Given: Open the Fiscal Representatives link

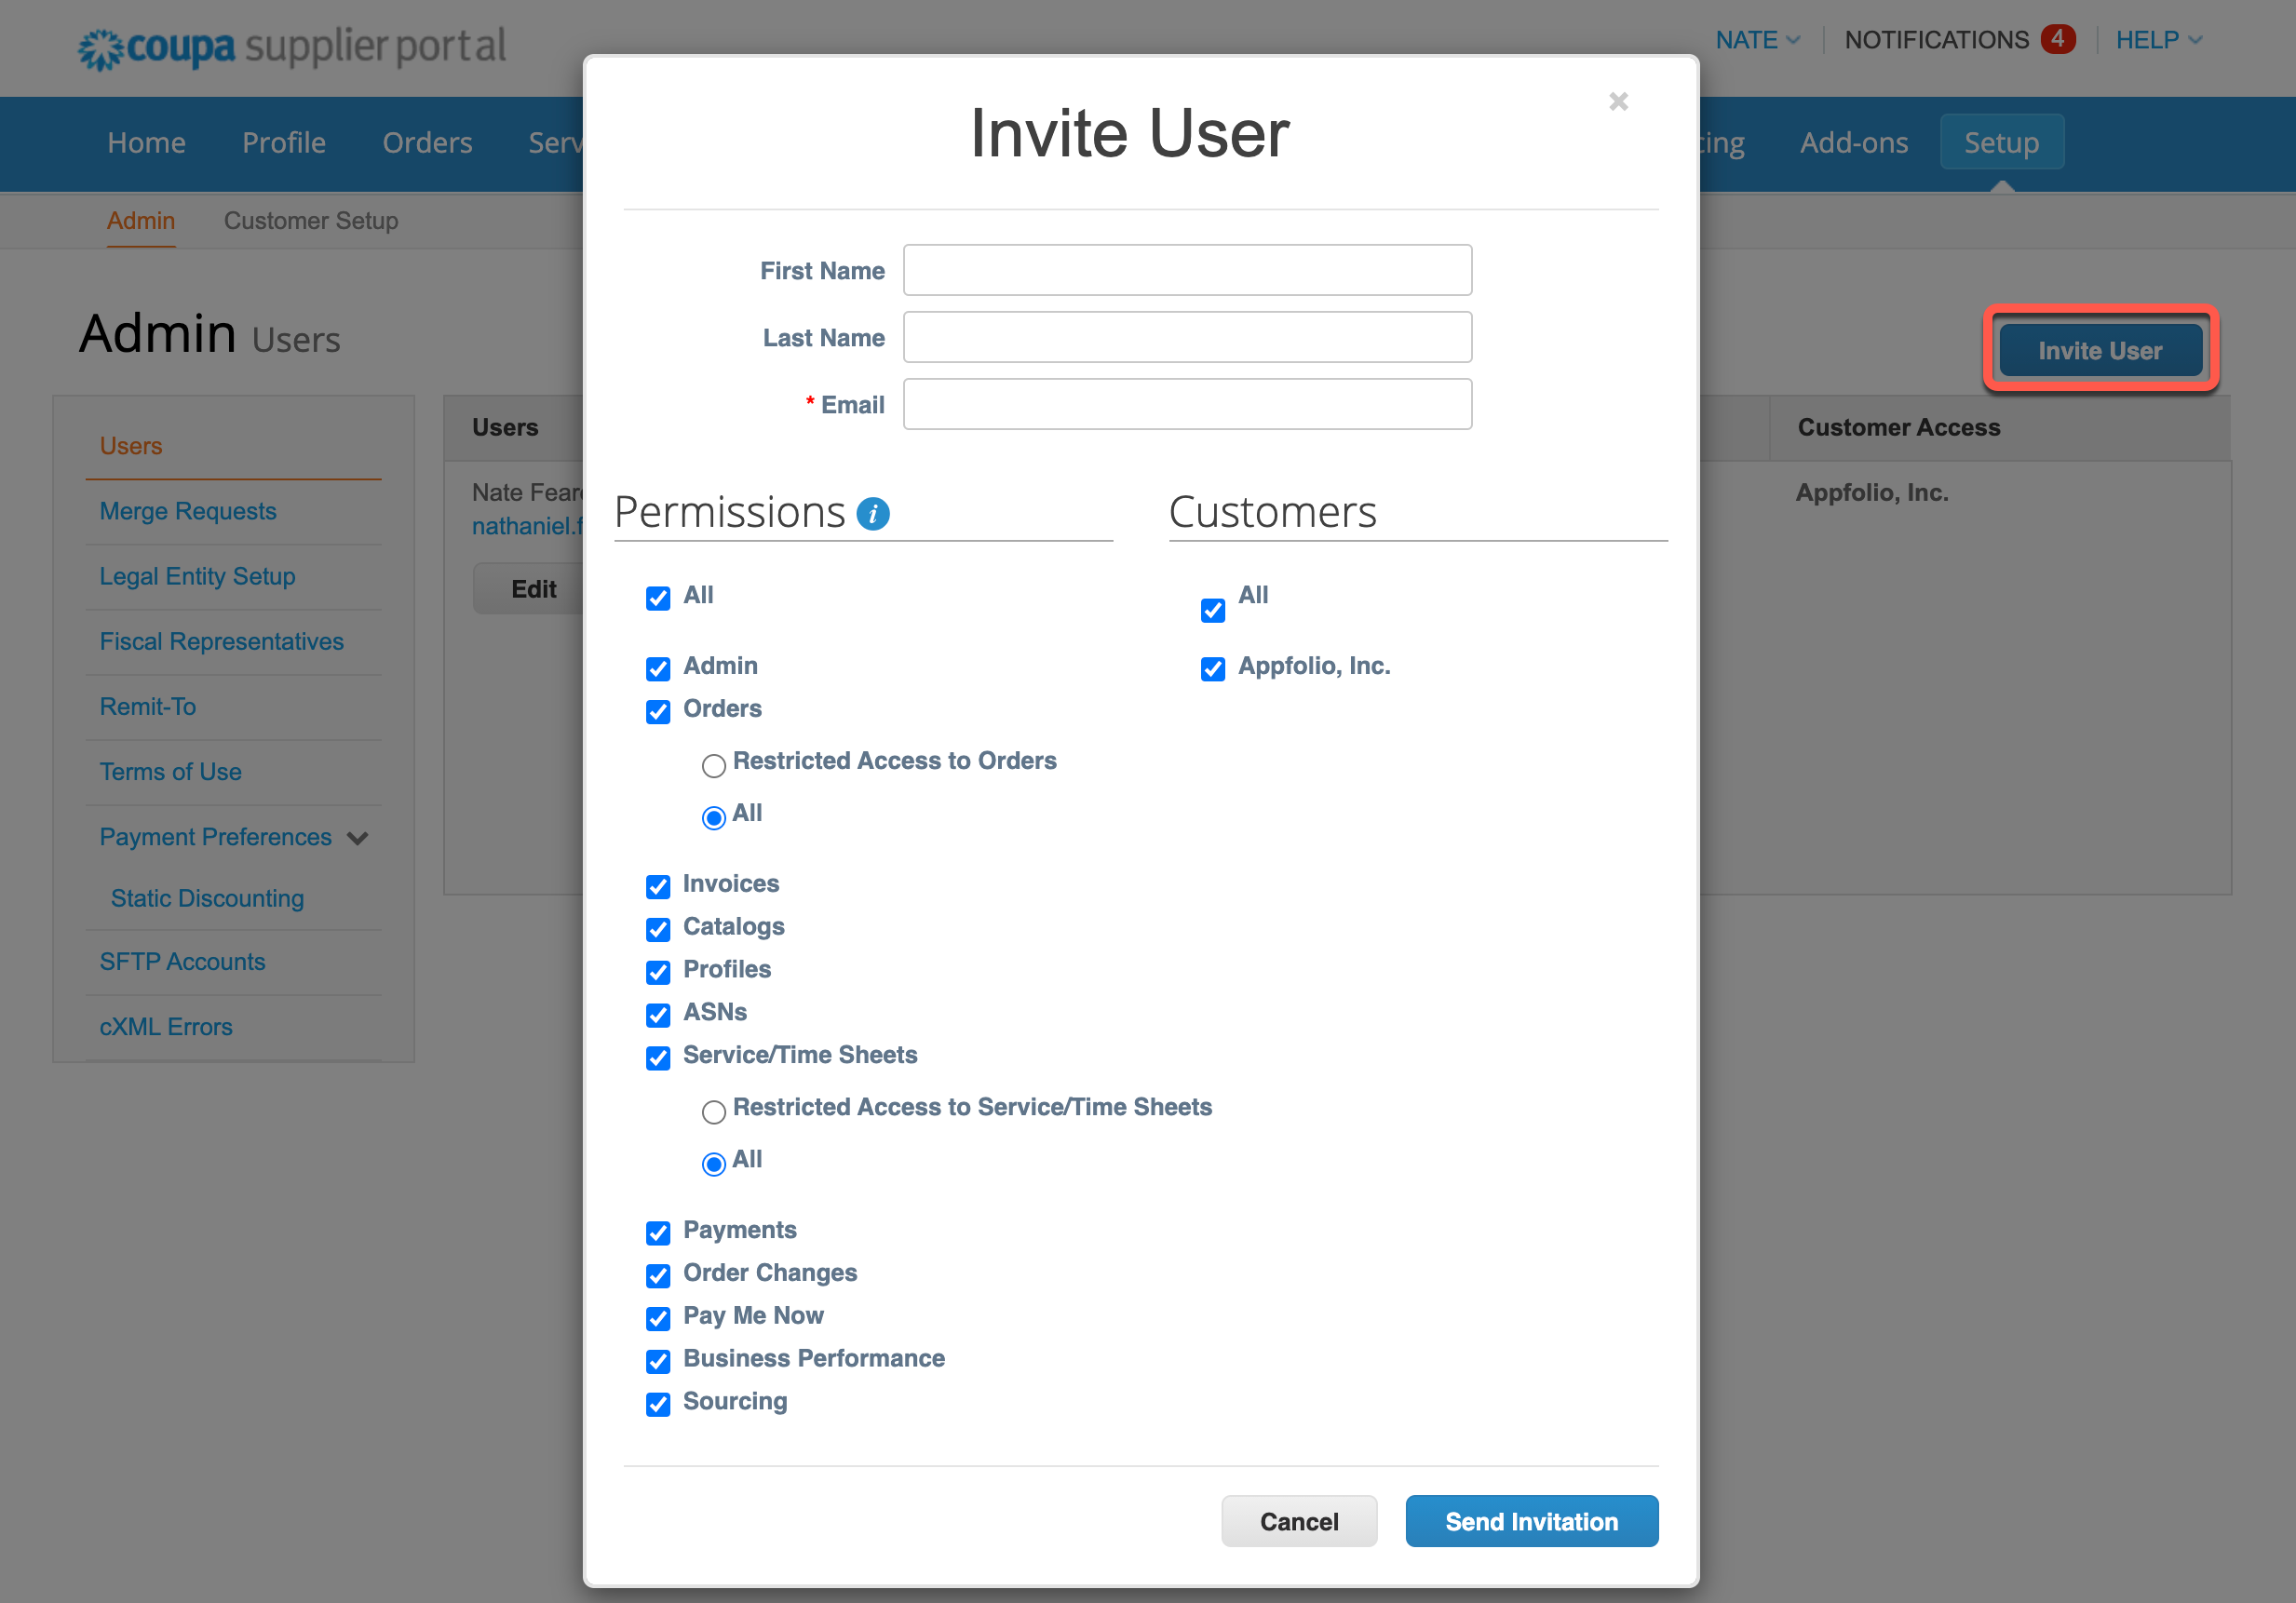Looking at the screenshot, I should (x=221, y=641).
